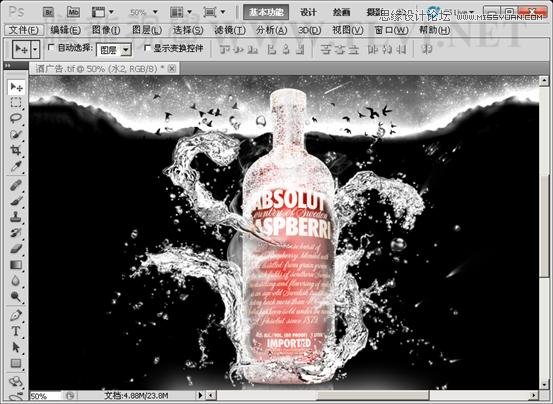Open the 文件(F) menu

24,30
